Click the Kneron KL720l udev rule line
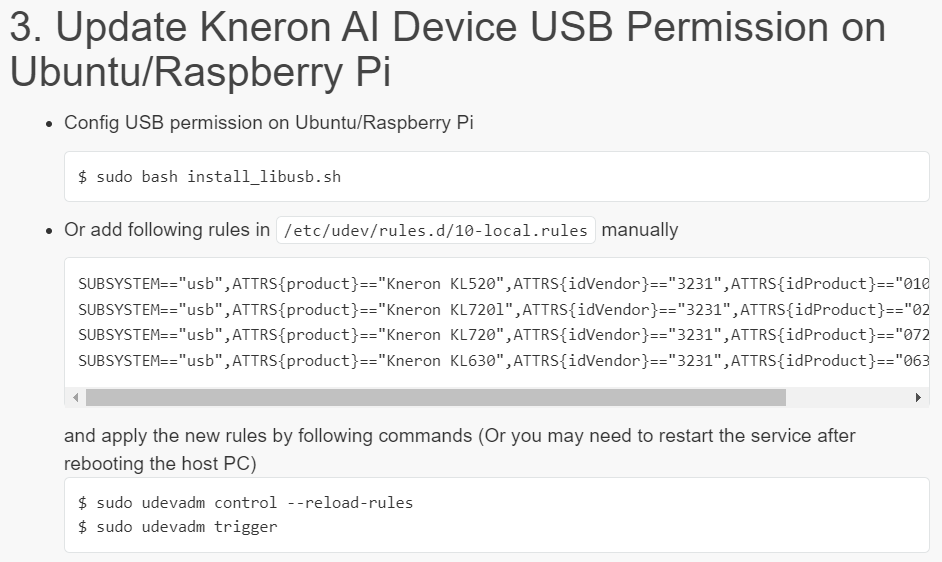Image resolution: width=942 pixels, height=562 pixels. tap(503, 310)
